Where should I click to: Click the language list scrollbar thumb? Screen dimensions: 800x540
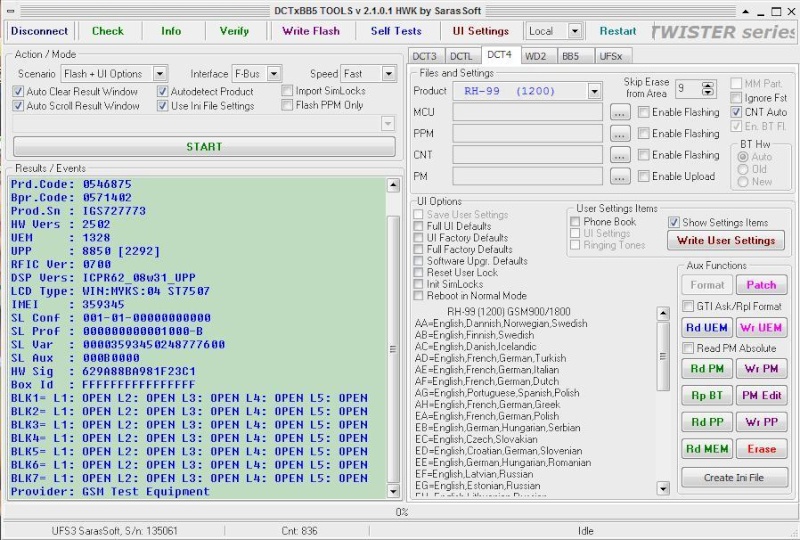663,356
